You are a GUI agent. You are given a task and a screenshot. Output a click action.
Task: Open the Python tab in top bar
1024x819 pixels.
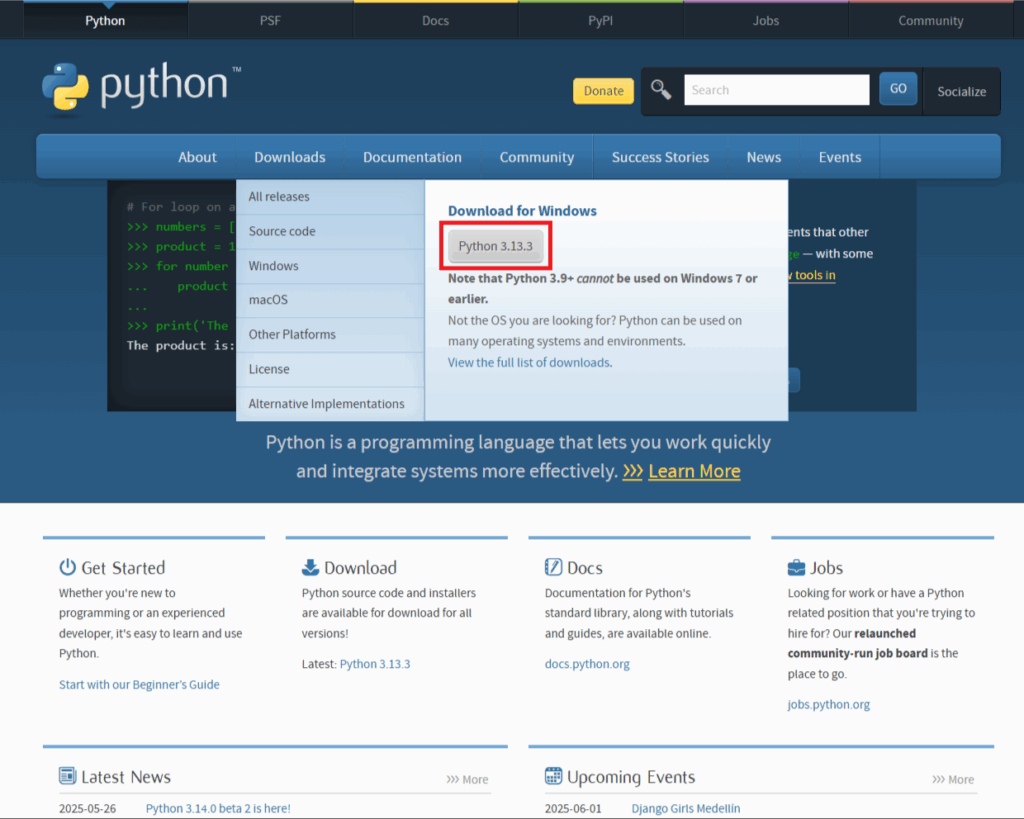click(x=105, y=20)
